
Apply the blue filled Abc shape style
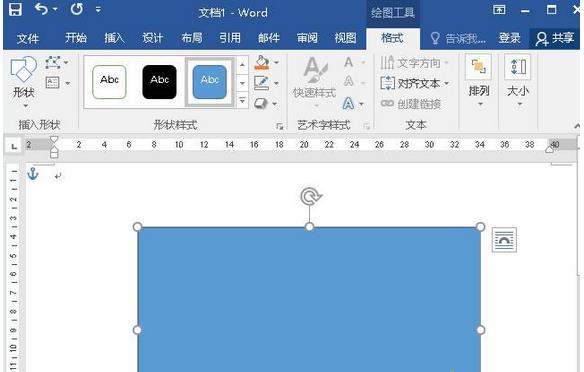(210, 82)
